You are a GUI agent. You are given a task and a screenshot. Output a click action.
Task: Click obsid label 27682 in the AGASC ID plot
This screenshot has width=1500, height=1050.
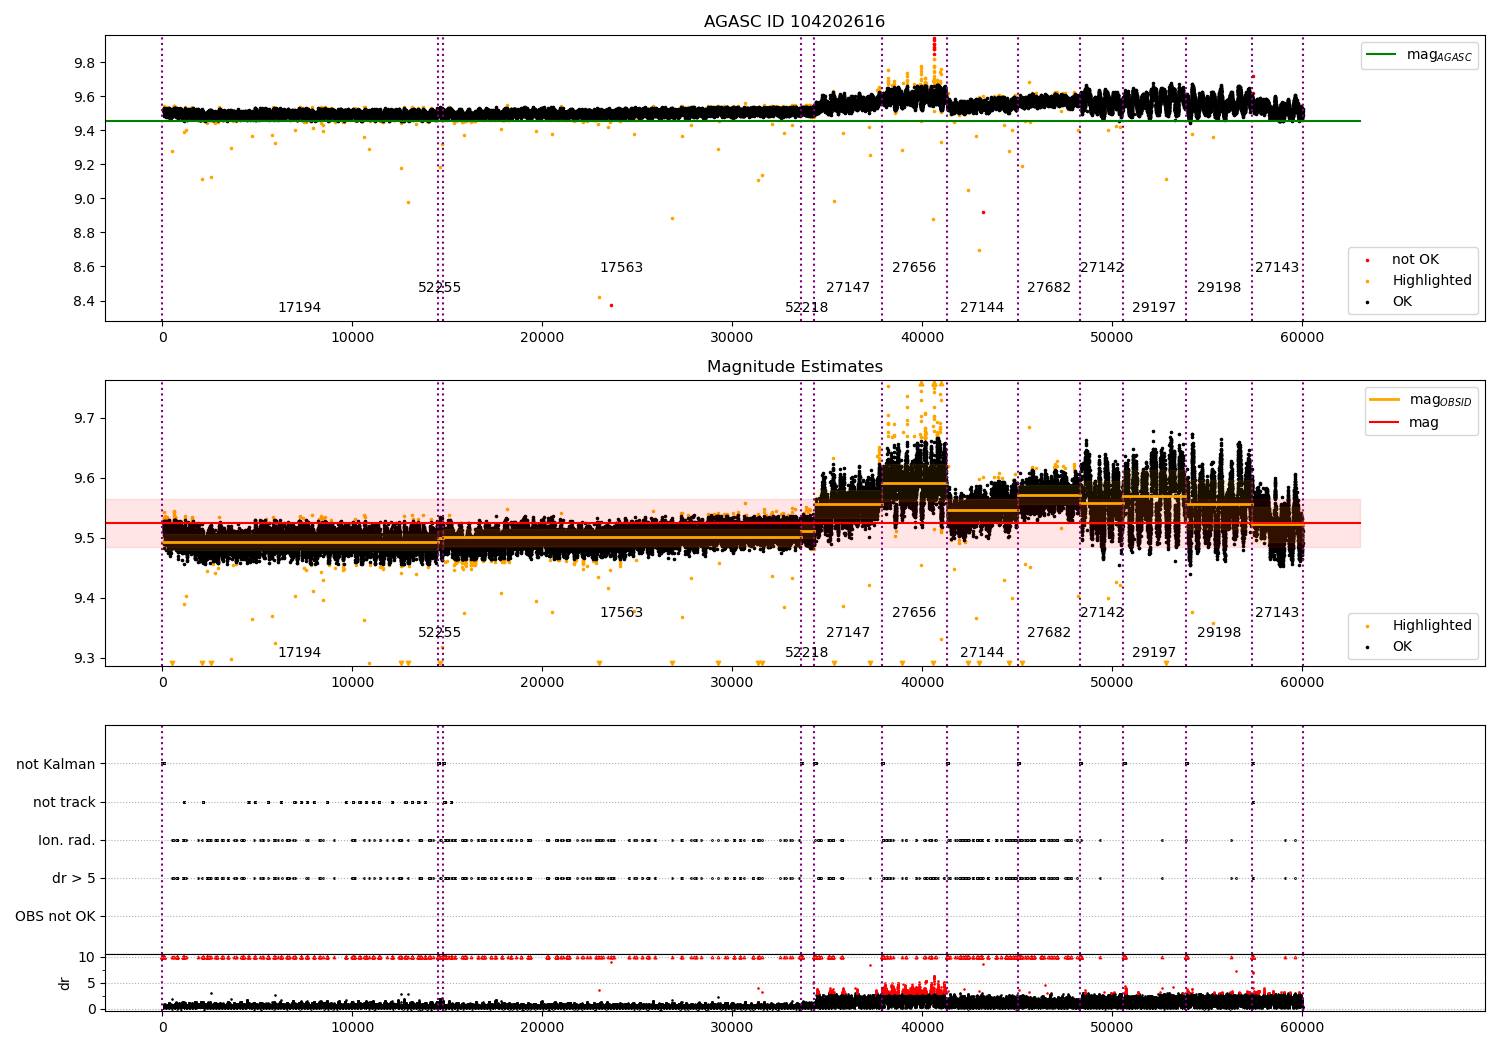click(1049, 288)
